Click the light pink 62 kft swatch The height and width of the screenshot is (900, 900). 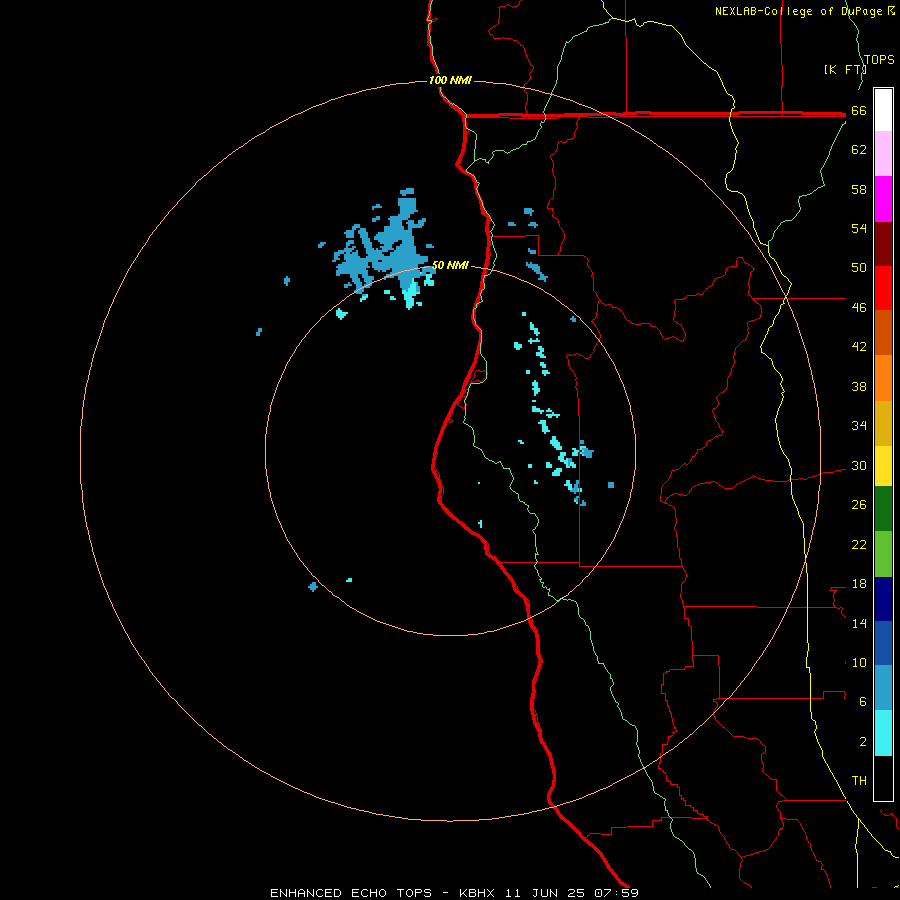point(883,154)
